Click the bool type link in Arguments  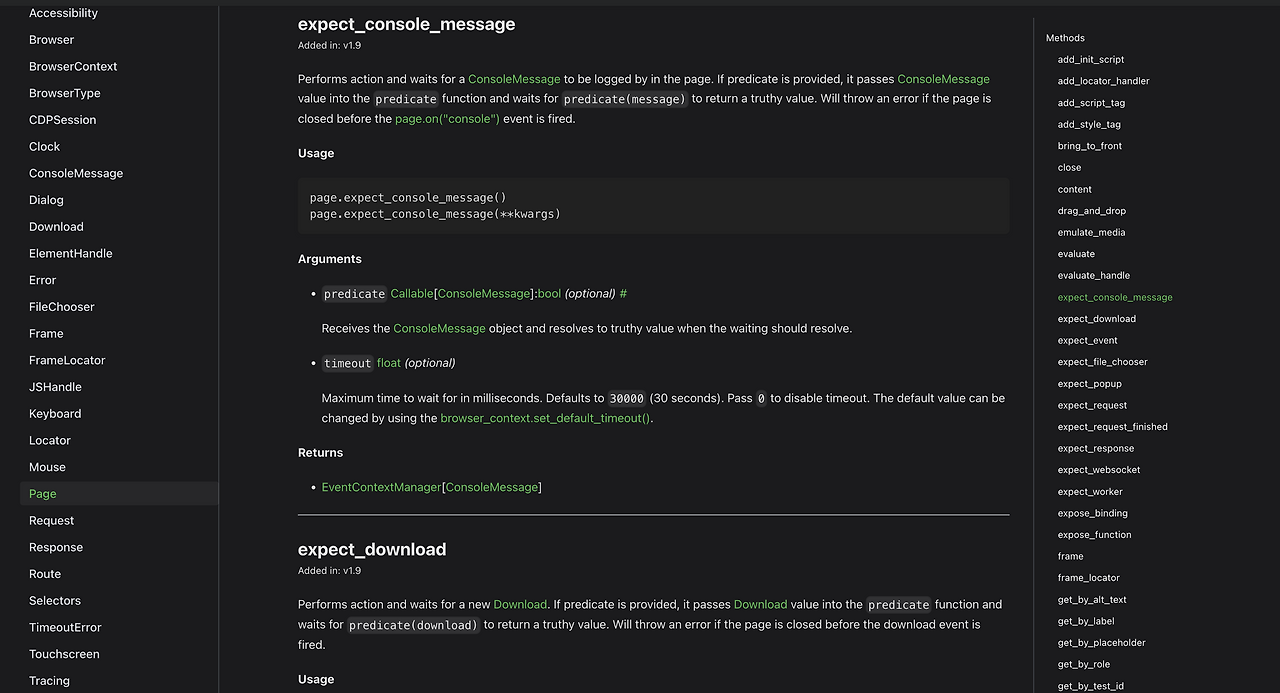click(x=548, y=293)
